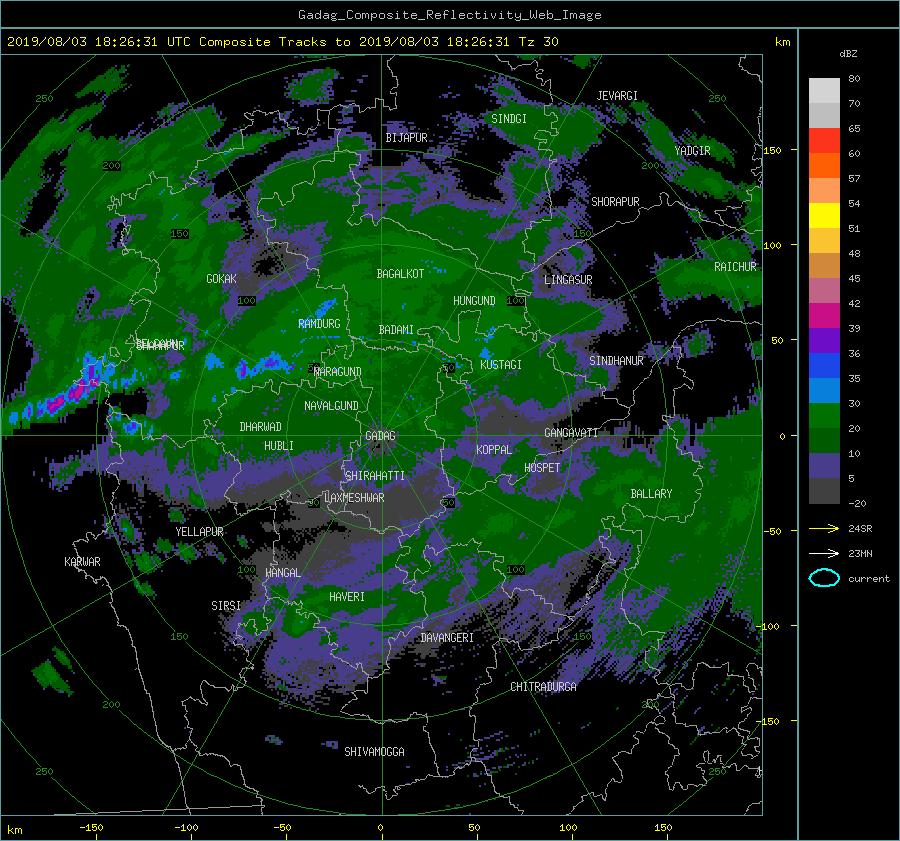Screen dimensions: 900x841
Task: Click the '80' dBZ scale value
Action: (x=854, y=79)
